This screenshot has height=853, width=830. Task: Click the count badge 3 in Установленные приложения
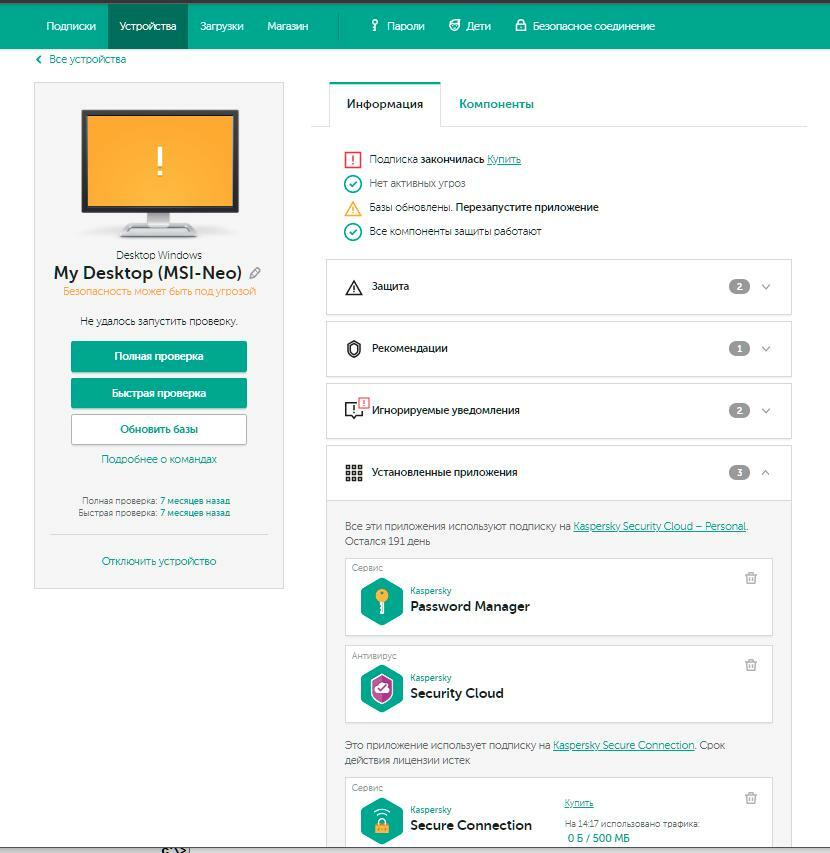pyautogui.click(x=739, y=473)
